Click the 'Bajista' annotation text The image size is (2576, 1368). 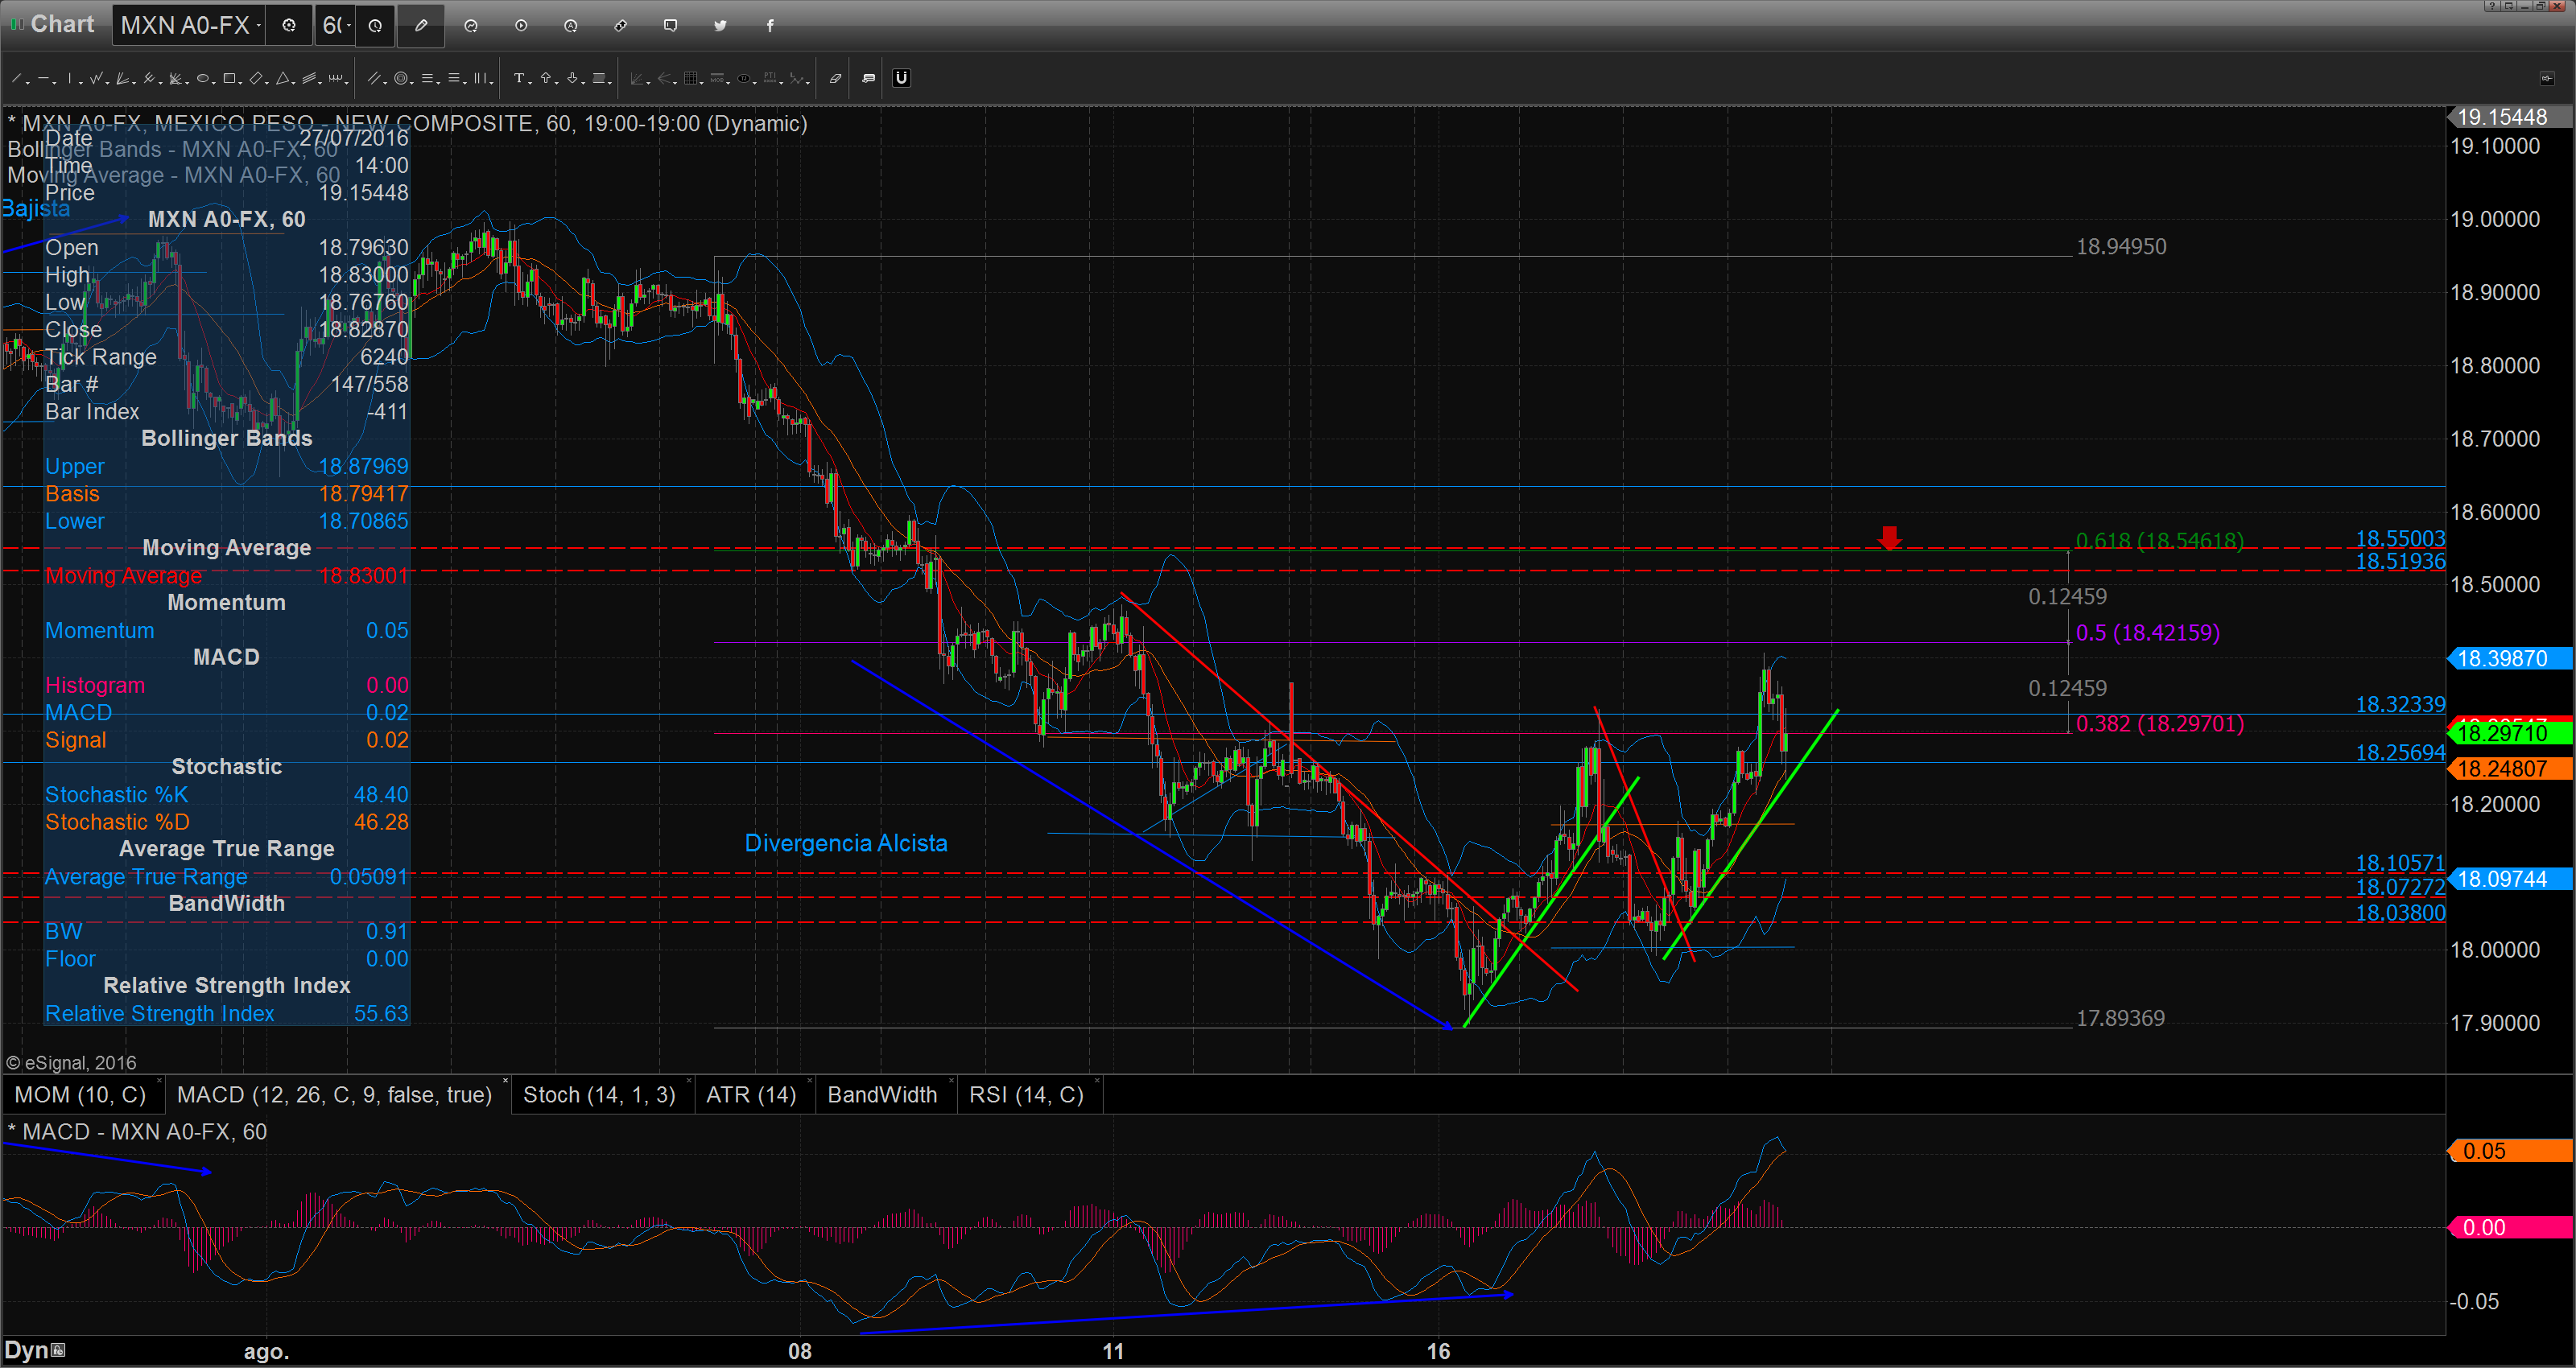36,209
